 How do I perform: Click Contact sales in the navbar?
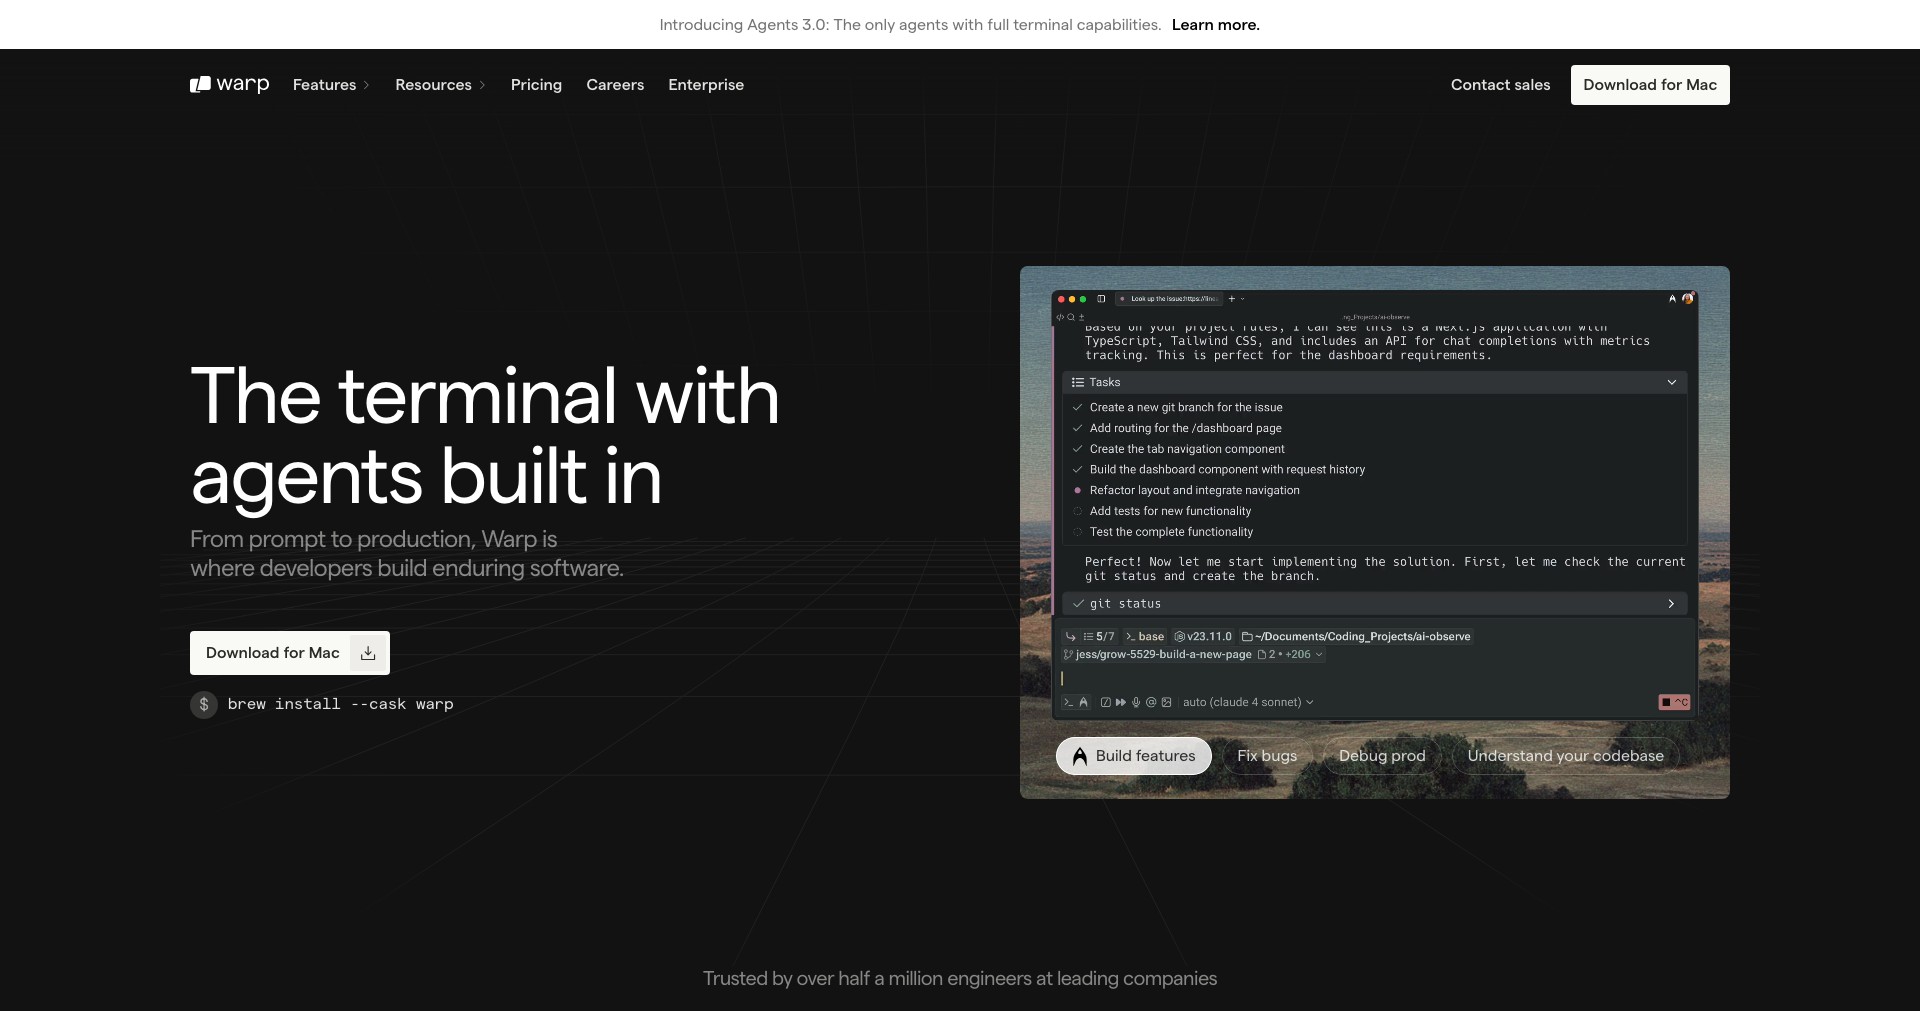1500,85
